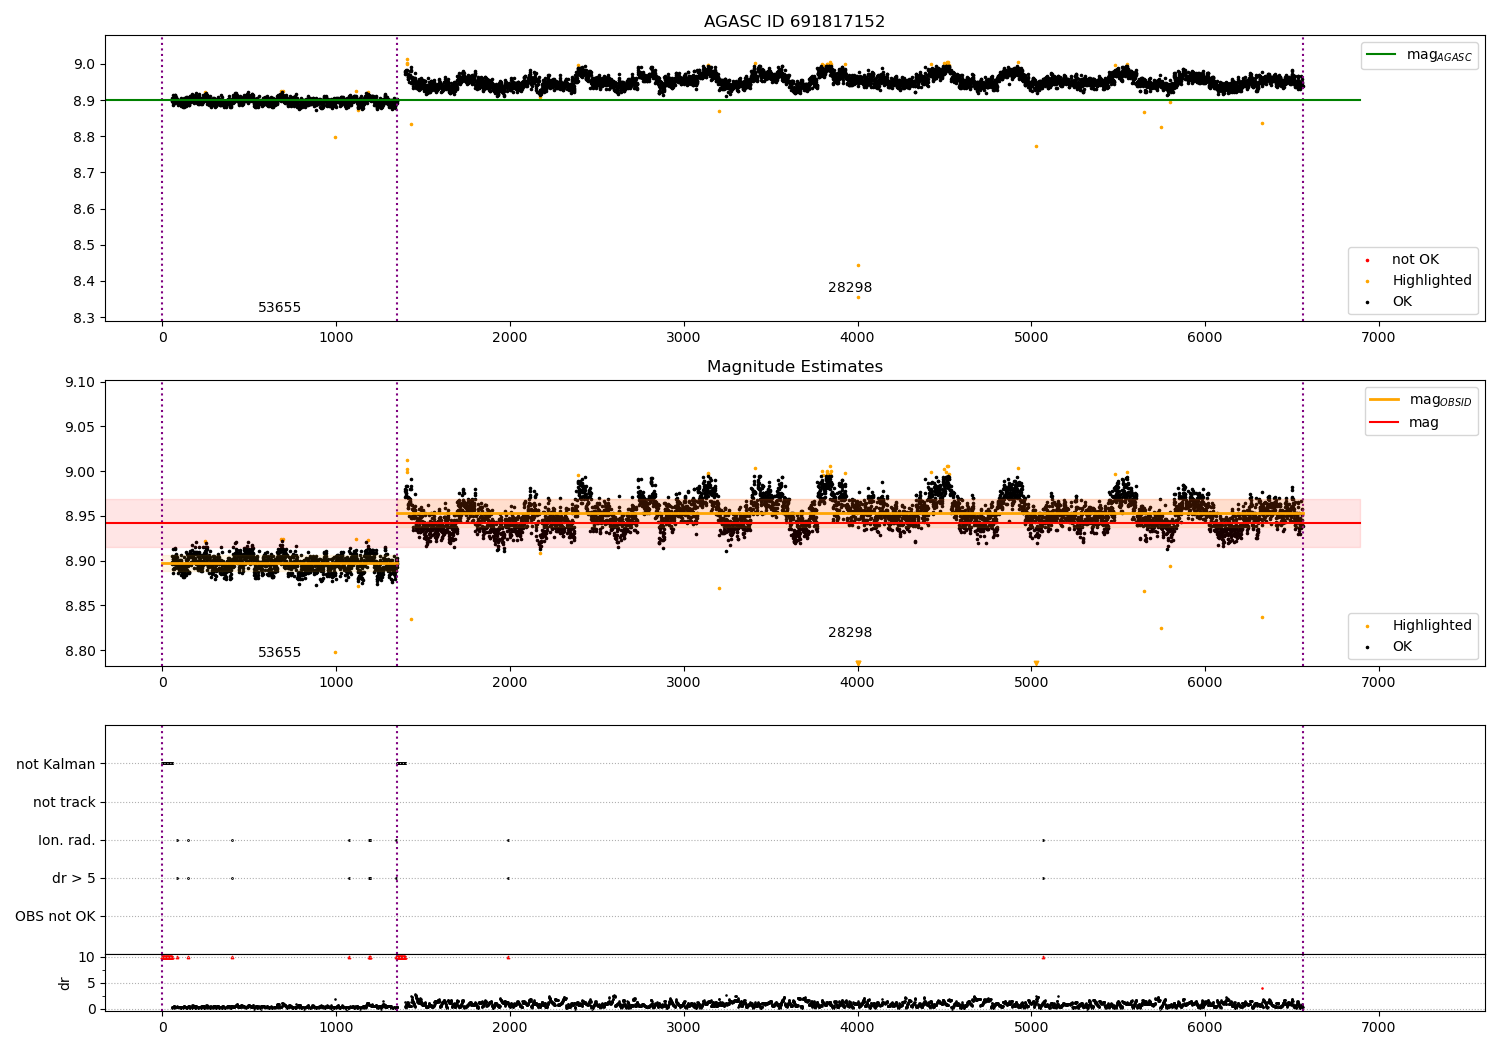
Task: Click the 53655 label in middle plot
Action: coord(279,653)
